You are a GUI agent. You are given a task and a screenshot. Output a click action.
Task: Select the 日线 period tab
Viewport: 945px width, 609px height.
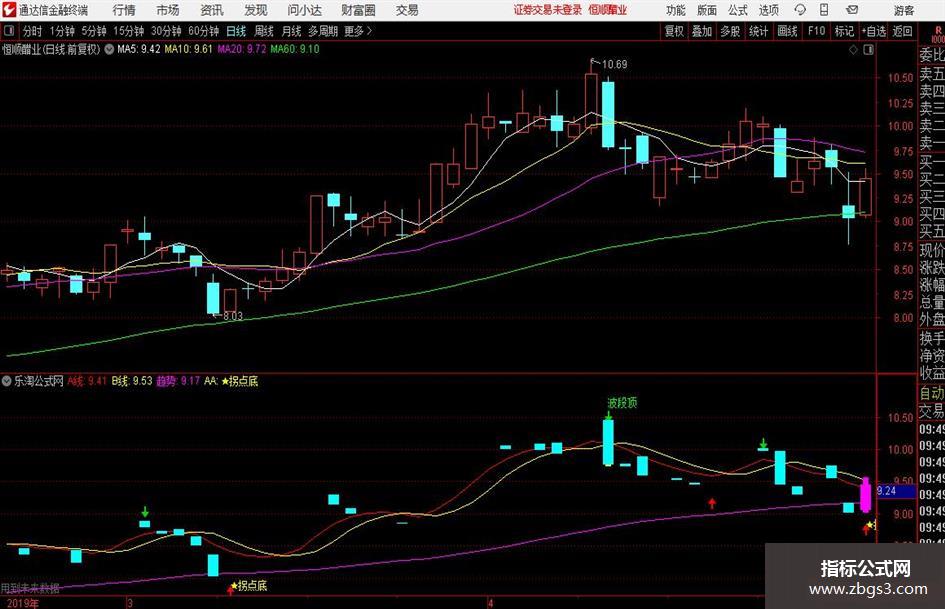tap(236, 31)
